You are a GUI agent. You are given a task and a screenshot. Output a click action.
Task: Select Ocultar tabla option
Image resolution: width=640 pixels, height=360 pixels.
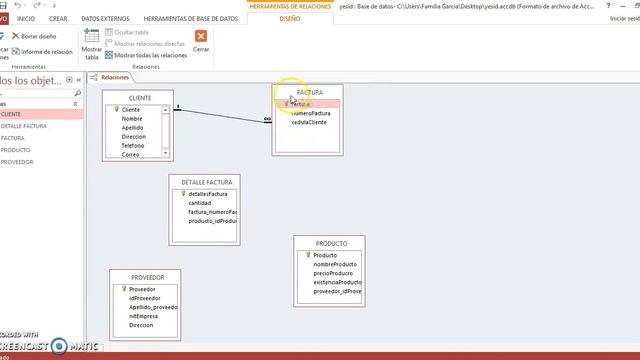pos(127,32)
